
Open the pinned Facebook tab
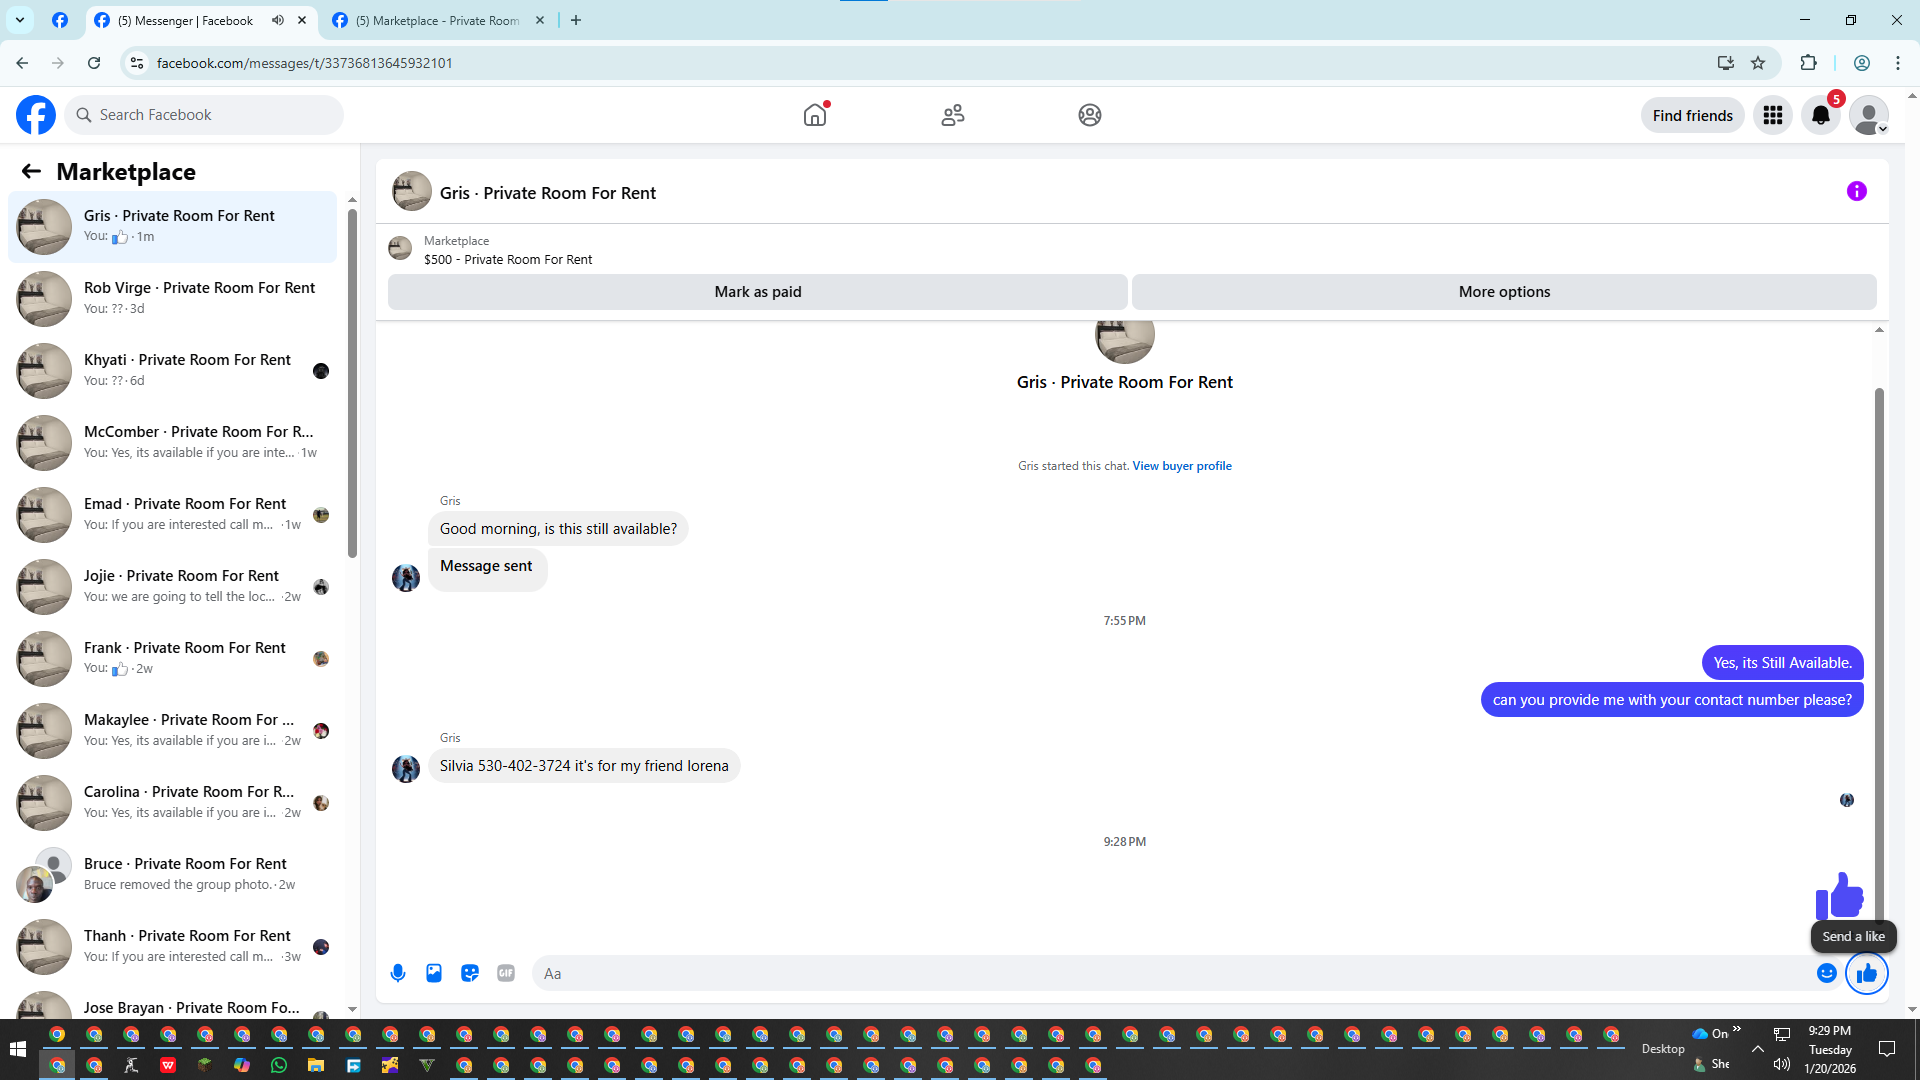(60, 20)
